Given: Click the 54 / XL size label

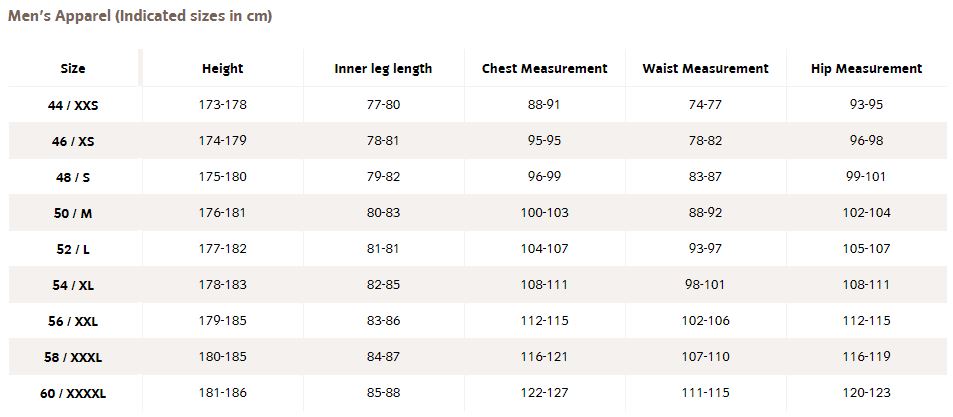Looking at the screenshot, I should click(x=73, y=285).
